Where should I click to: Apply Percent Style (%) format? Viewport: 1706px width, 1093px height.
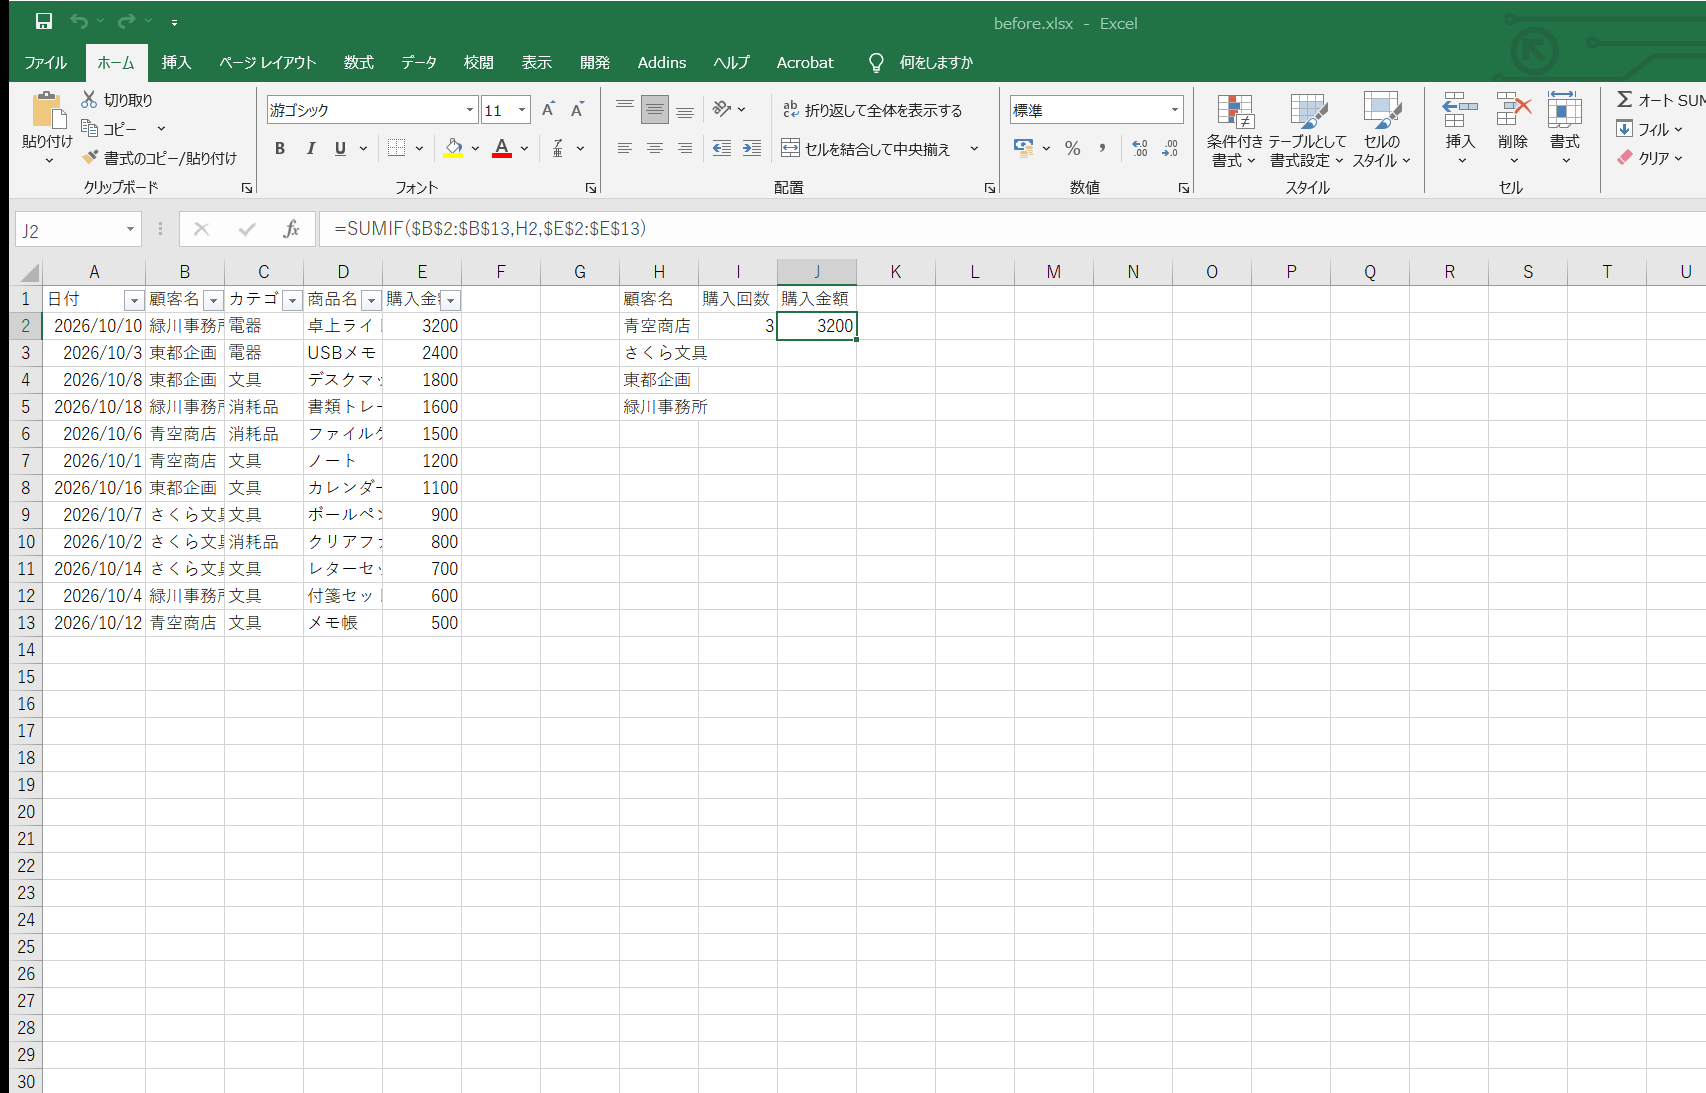pyautogui.click(x=1072, y=148)
